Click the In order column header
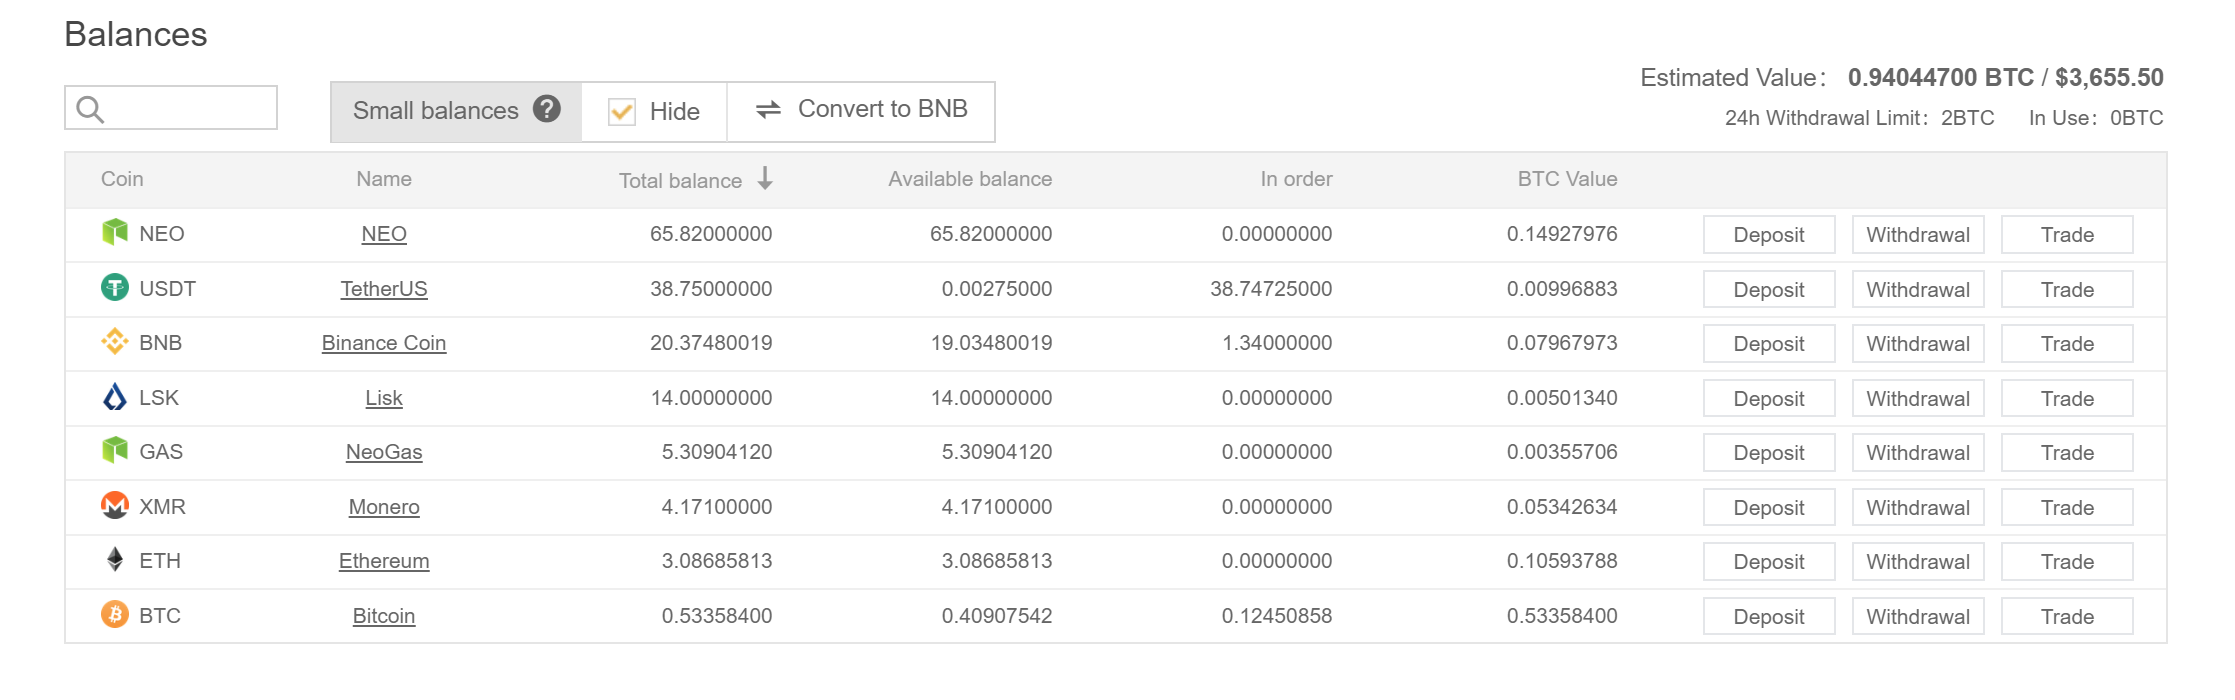 (1296, 179)
